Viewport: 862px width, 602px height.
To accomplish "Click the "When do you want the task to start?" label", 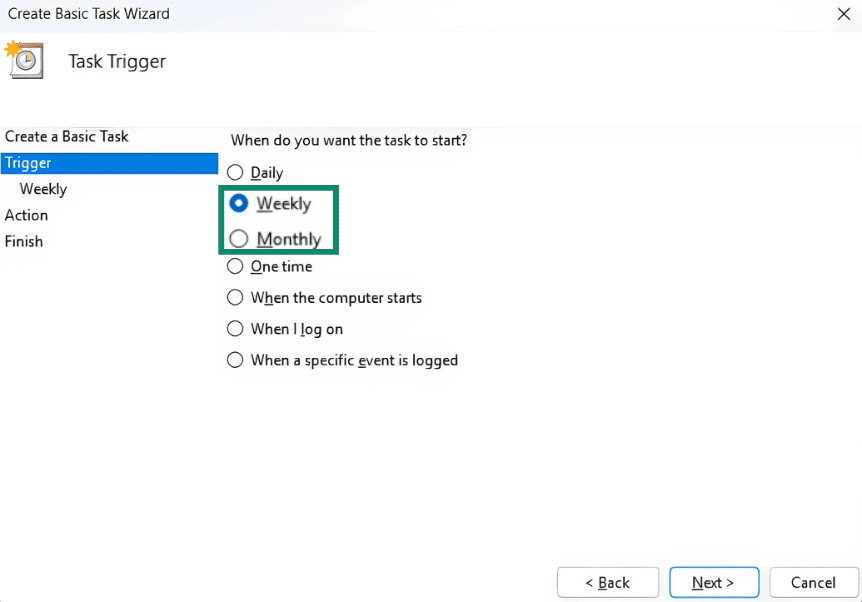I will 347,140.
